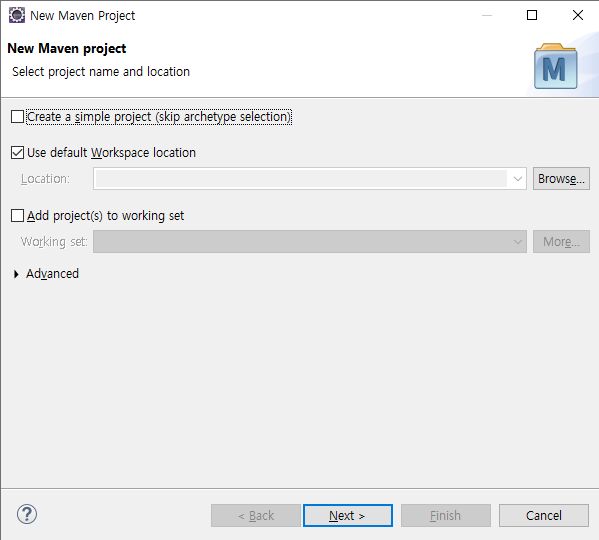Maximize the New Maven Project window

532,15
